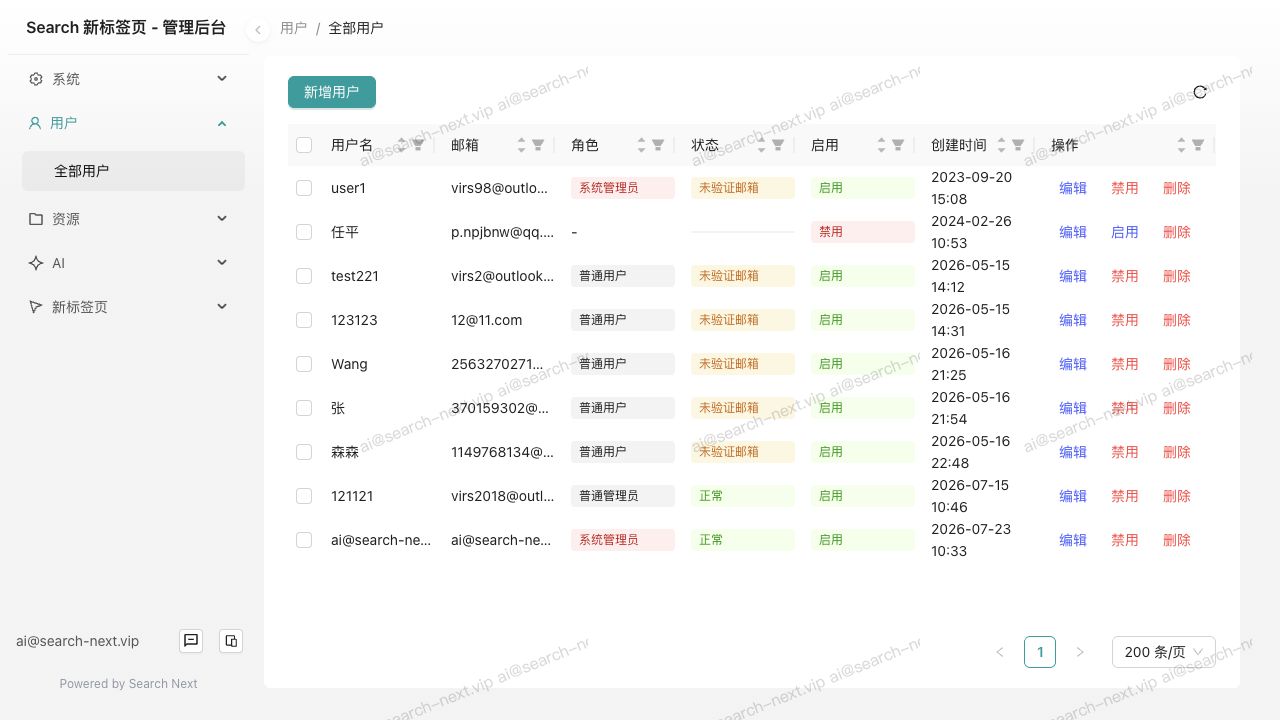
Task: Click the Search 新标签页 - 管理后台 title
Action: point(125,28)
